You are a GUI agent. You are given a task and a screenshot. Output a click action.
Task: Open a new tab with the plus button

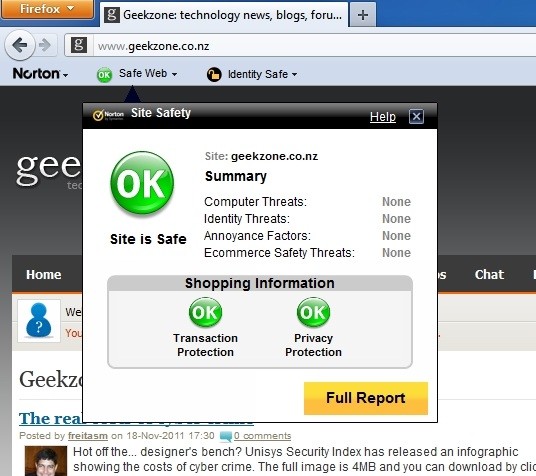pos(363,15)
